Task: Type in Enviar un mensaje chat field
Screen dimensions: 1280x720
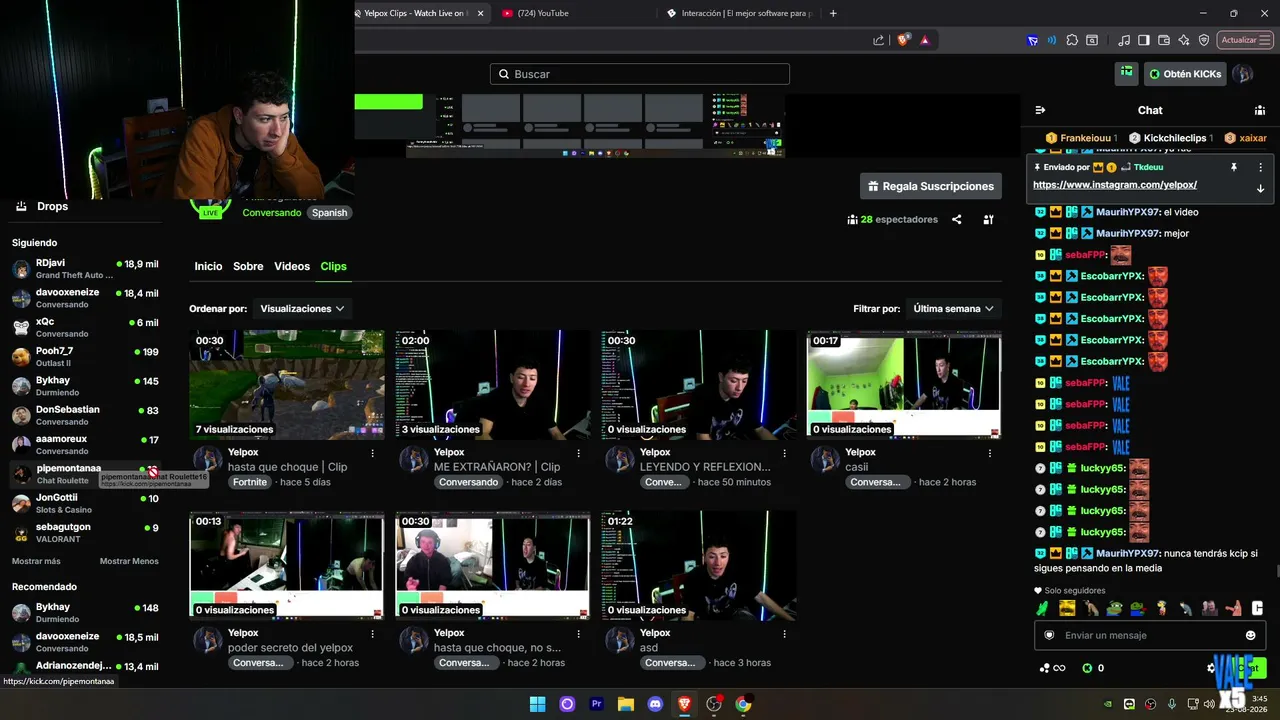Action: pyautogui.click(x=1148, y=635)
